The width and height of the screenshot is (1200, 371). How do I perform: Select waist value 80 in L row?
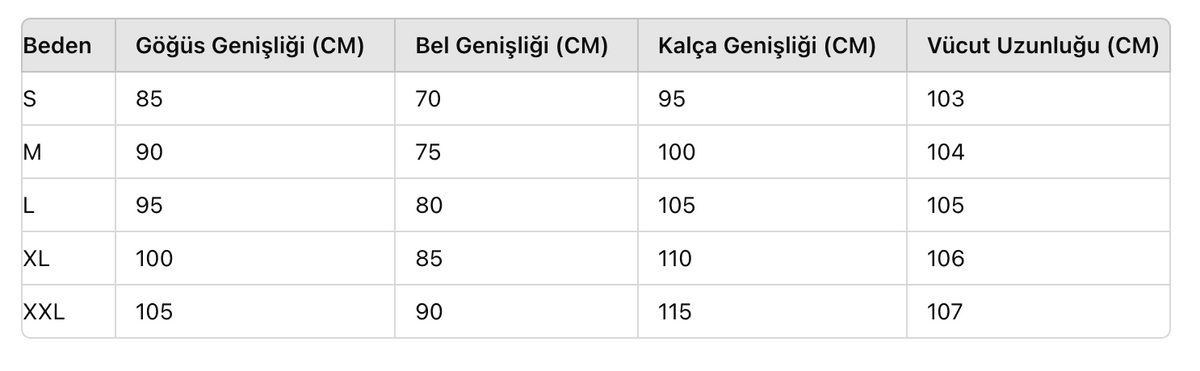(x=429, y=205)
